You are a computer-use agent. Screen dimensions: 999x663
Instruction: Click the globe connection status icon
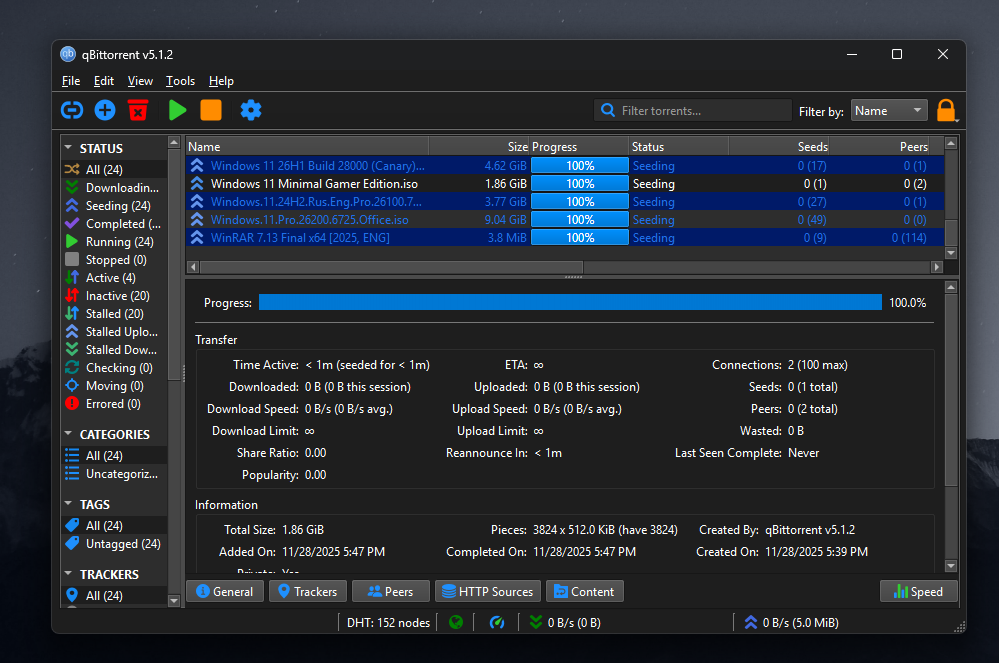(456, 622)
